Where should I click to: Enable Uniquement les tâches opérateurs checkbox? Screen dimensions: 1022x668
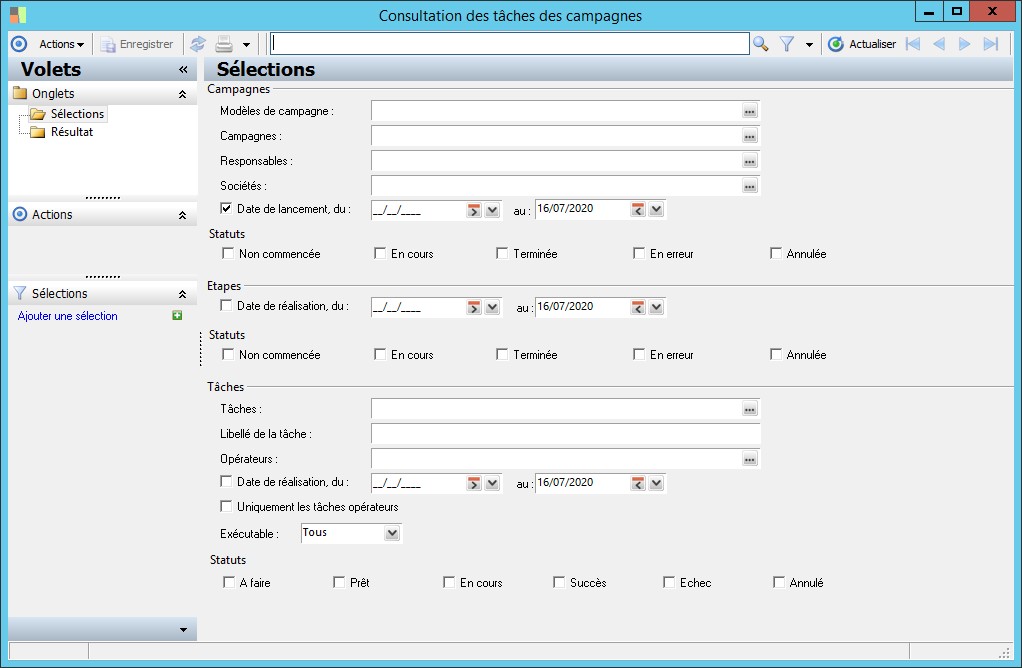(226, 507)
